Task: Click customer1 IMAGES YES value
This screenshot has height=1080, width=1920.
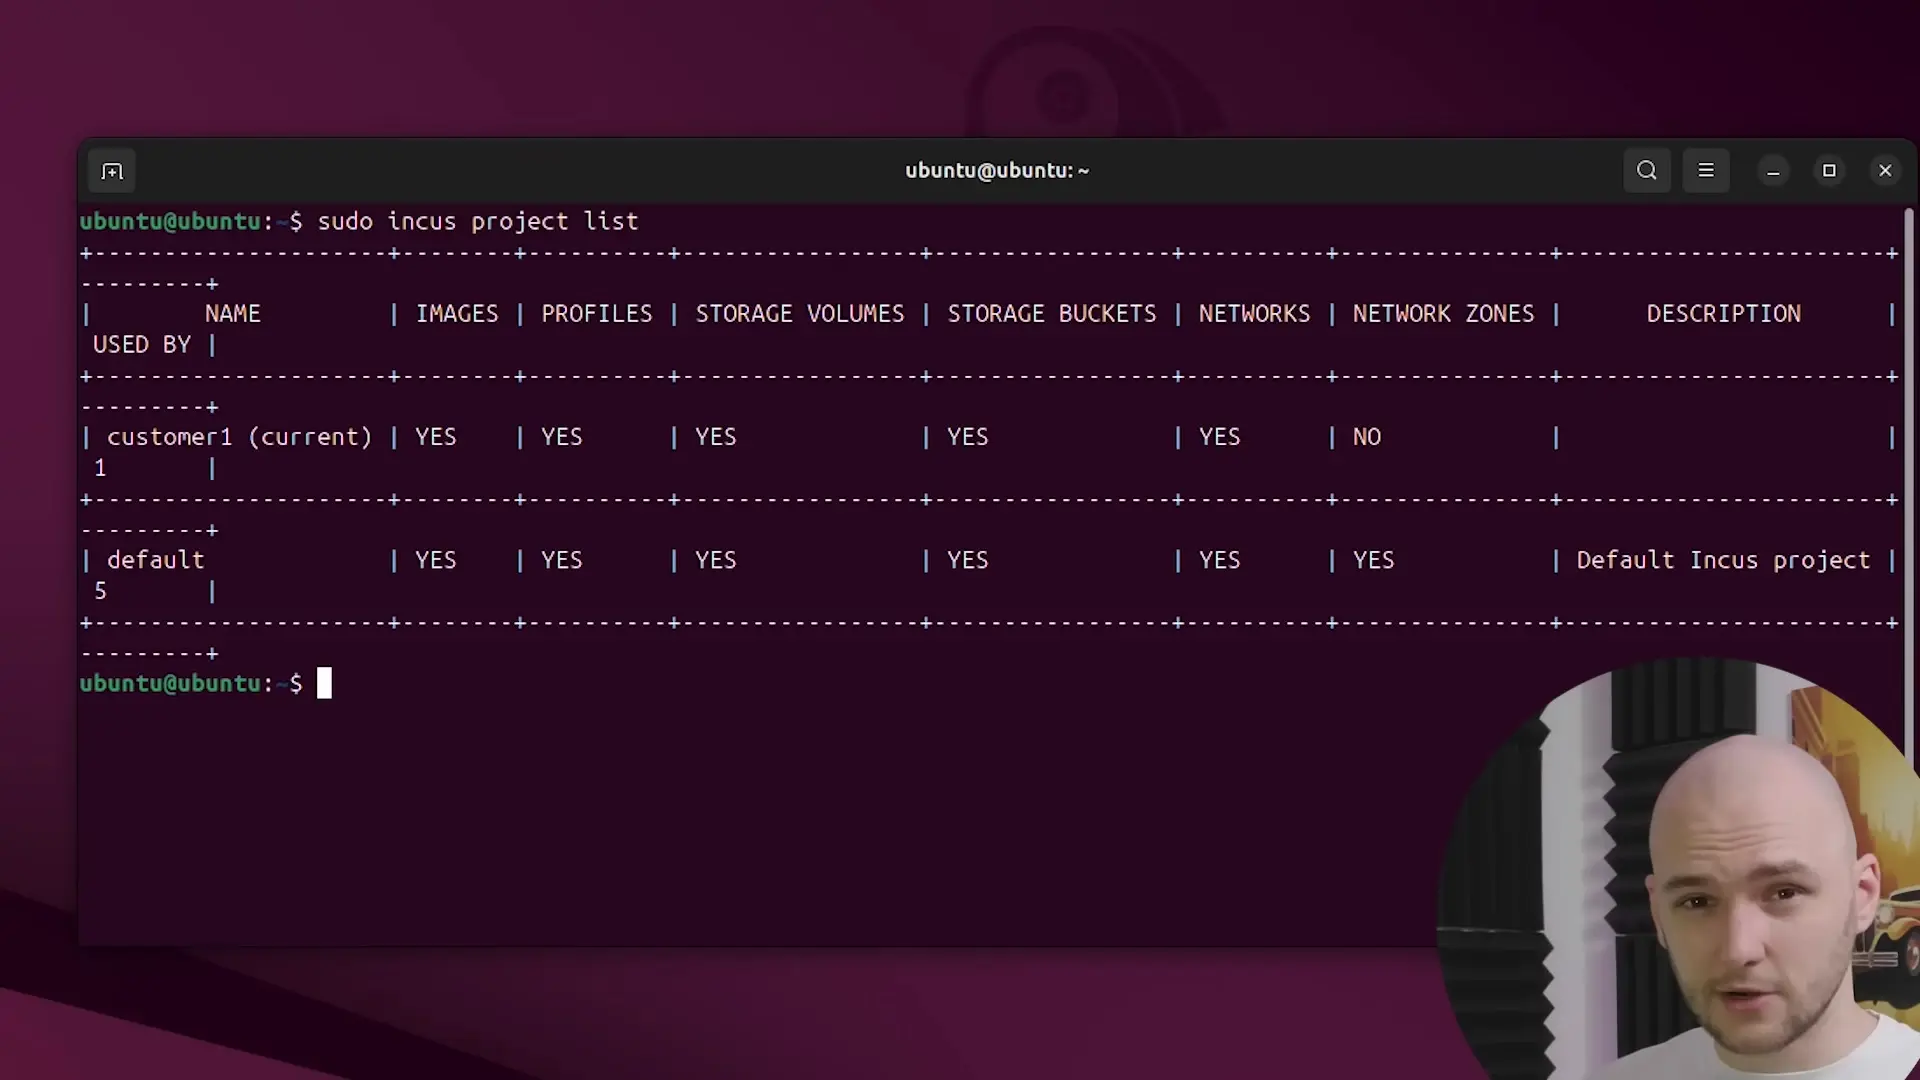Action: [436, 437]
